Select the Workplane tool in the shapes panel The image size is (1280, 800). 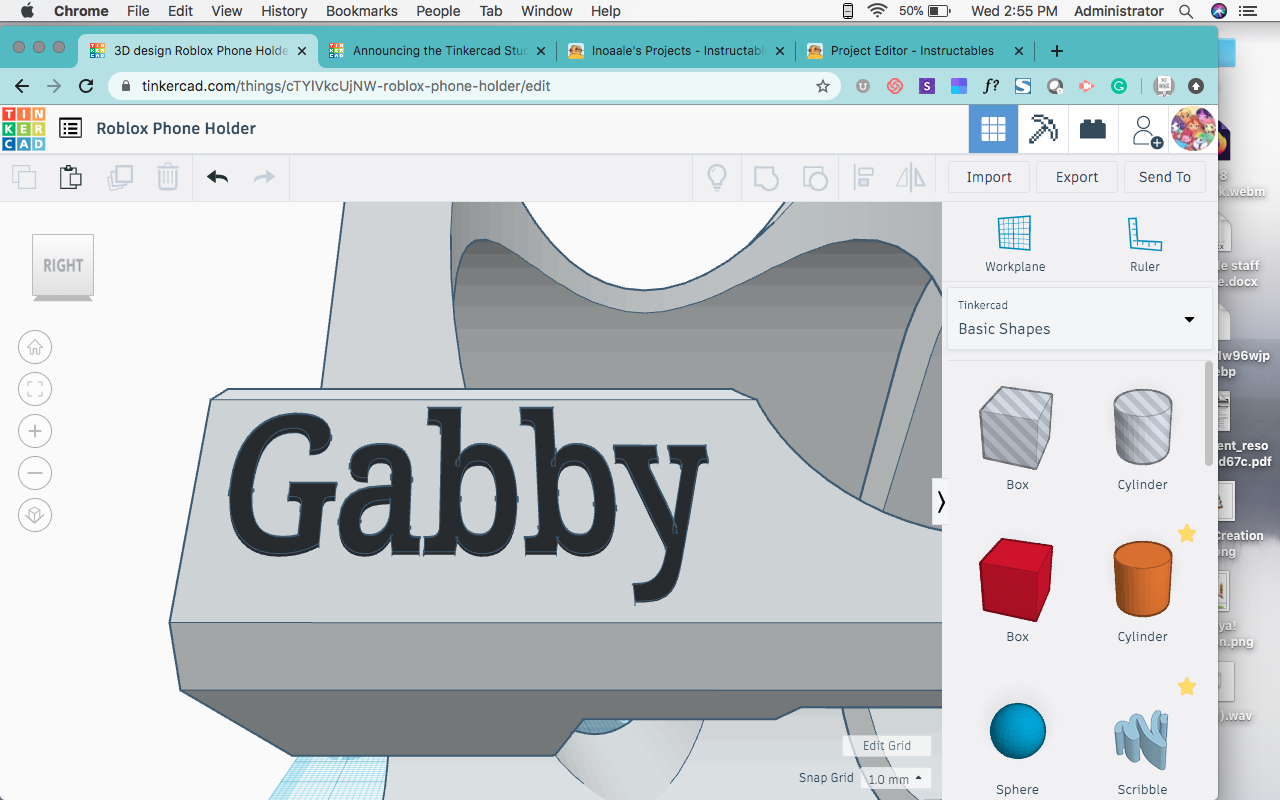[x=1015, y=240]
